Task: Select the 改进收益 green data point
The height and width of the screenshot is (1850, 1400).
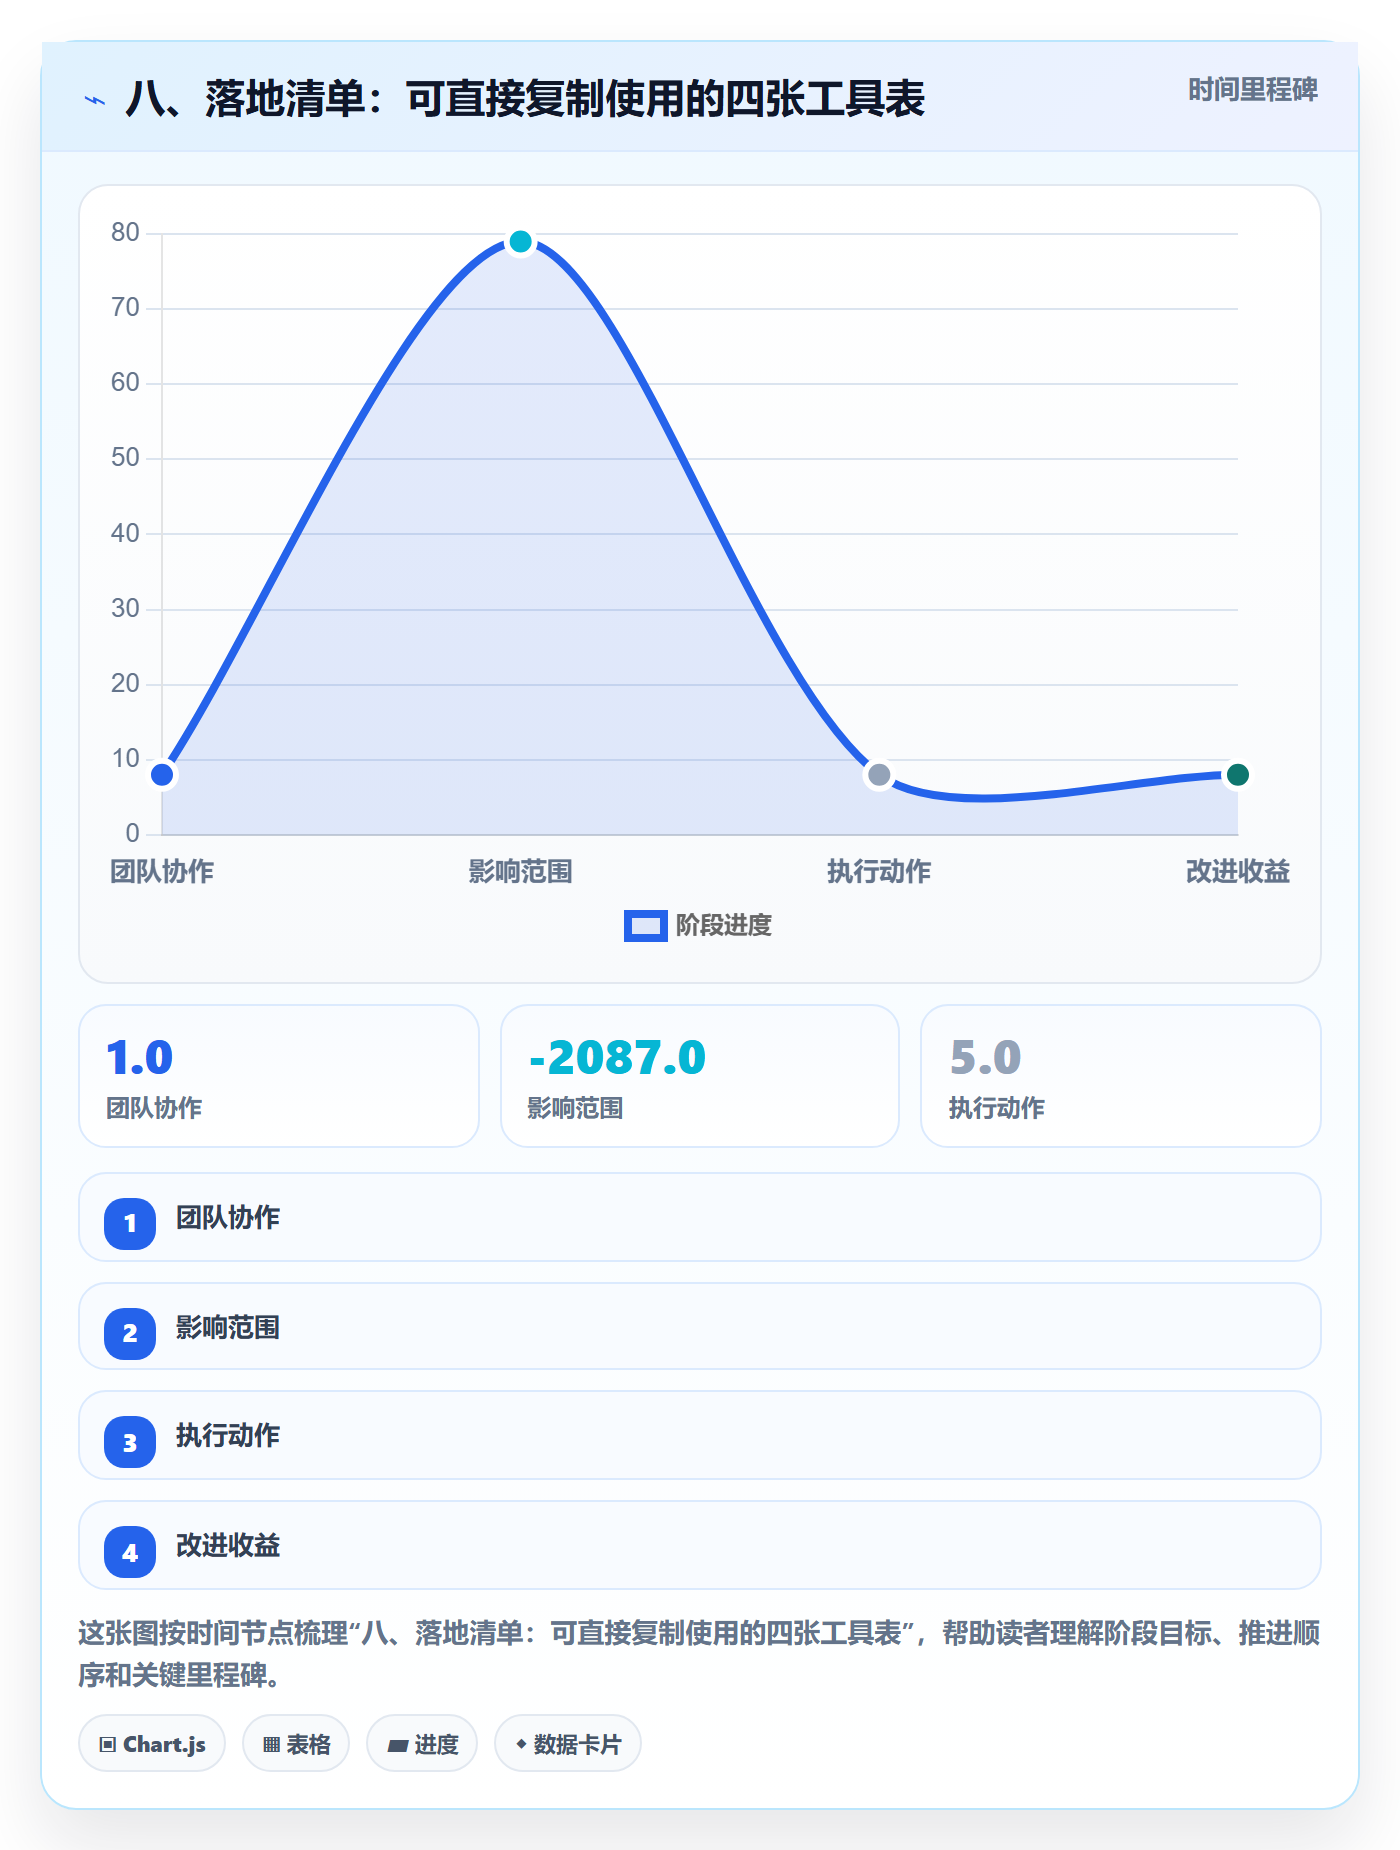Action: [1237, 774]
